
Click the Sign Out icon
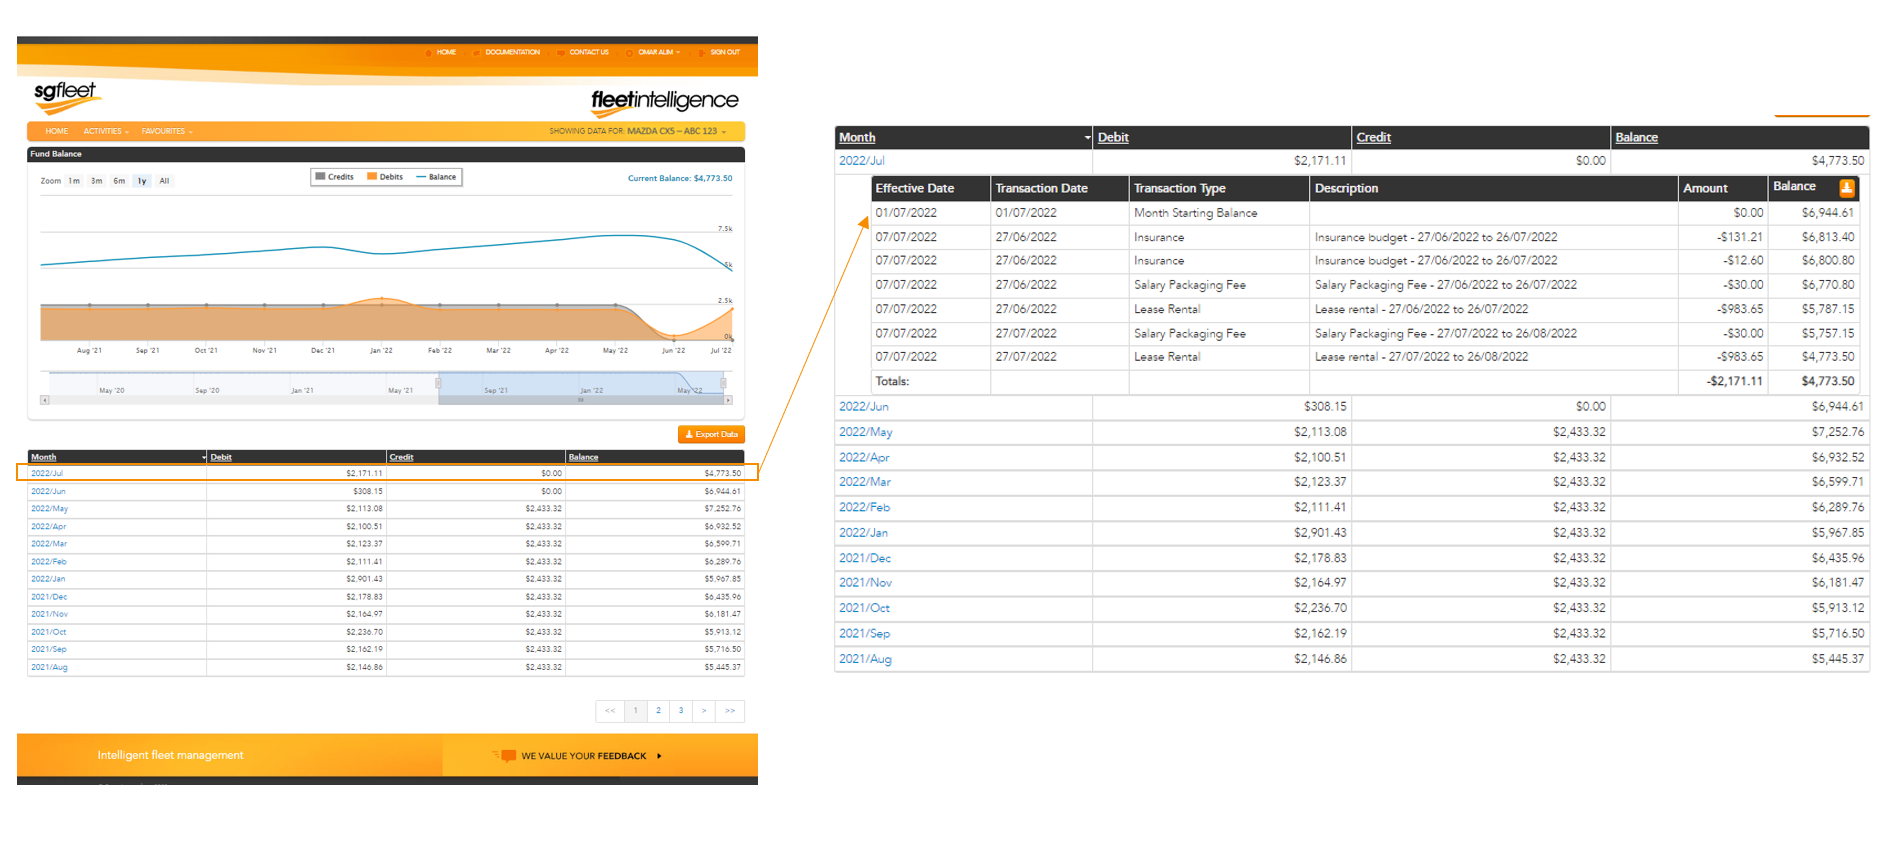(x=703, y=52)
